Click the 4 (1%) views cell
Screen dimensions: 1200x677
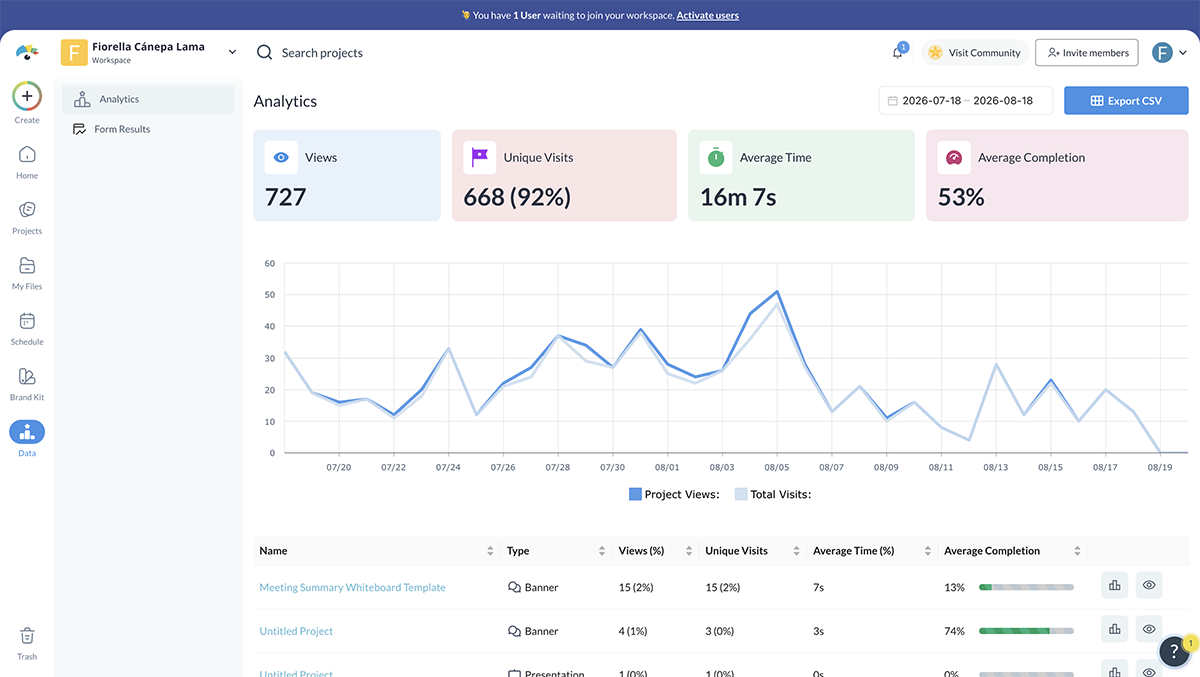[x=633, y=631]
